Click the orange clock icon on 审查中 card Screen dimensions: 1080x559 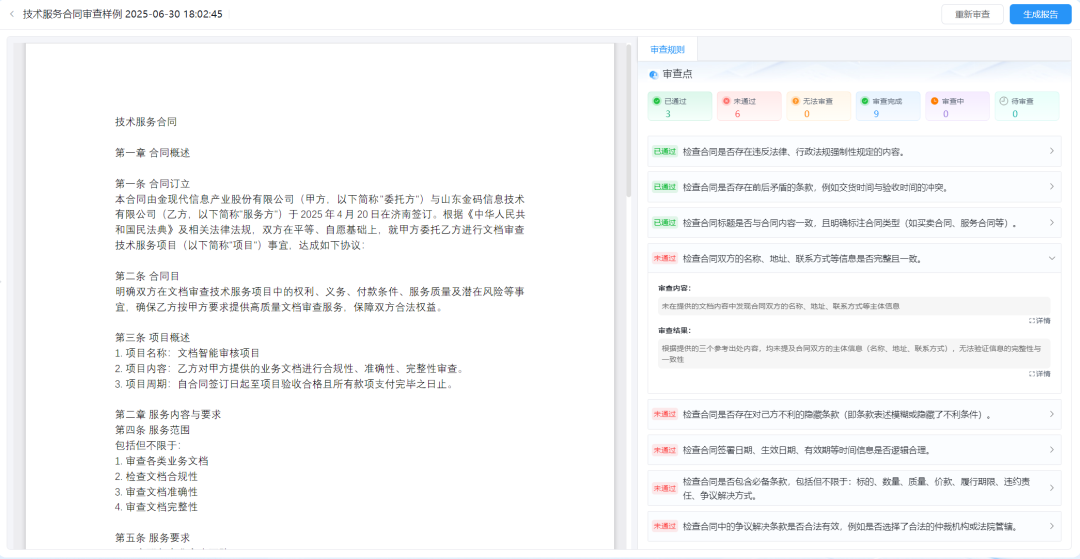tap(934, 101)
